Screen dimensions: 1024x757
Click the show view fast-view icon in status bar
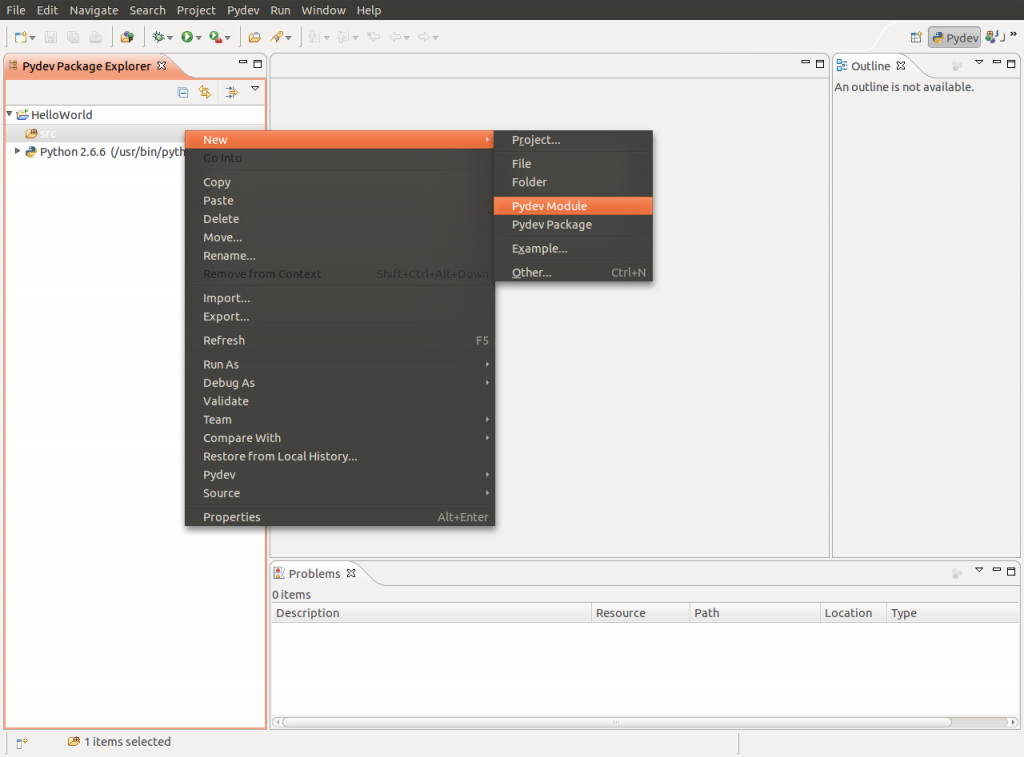tap(22, 743)
